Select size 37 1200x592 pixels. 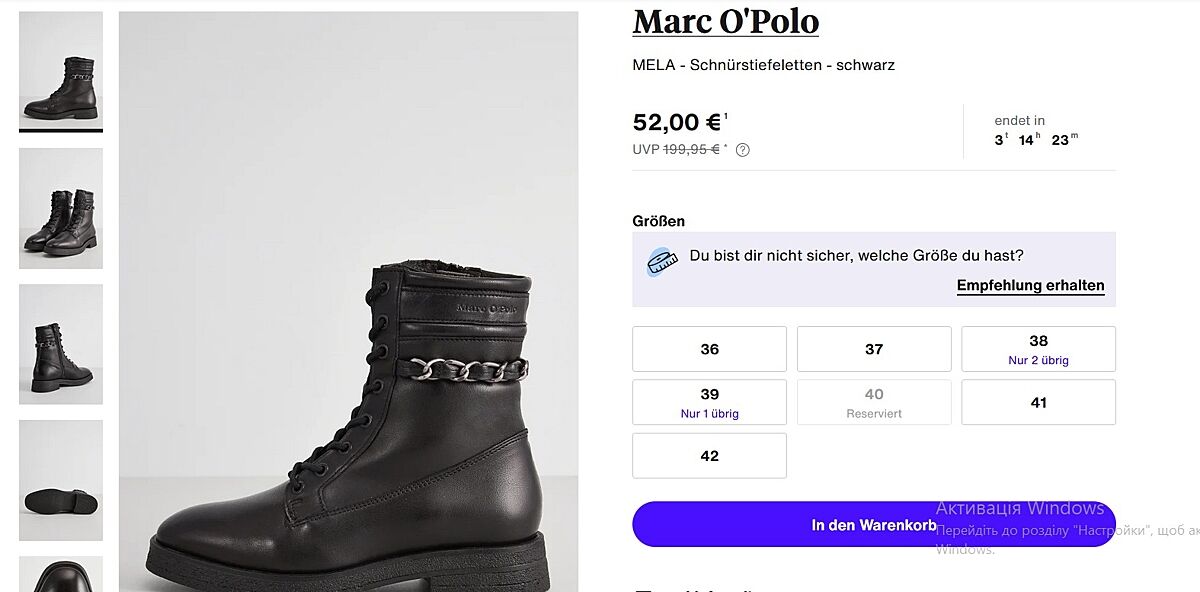point(874,349)
